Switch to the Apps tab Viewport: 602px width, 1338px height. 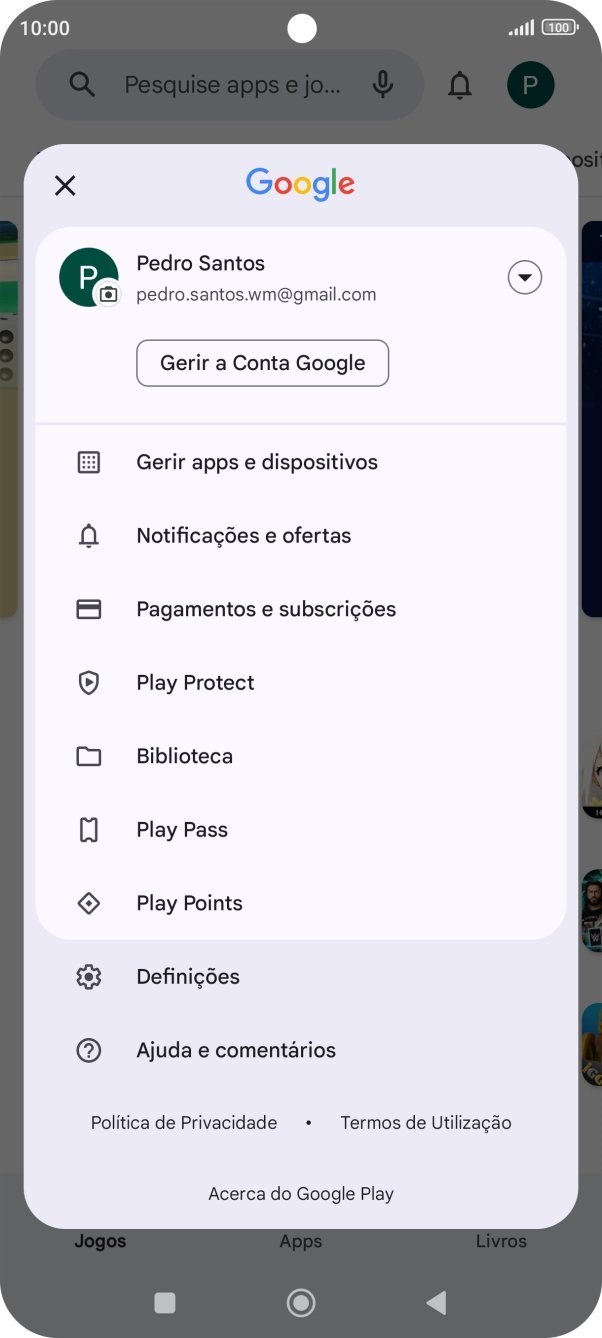301,1240
